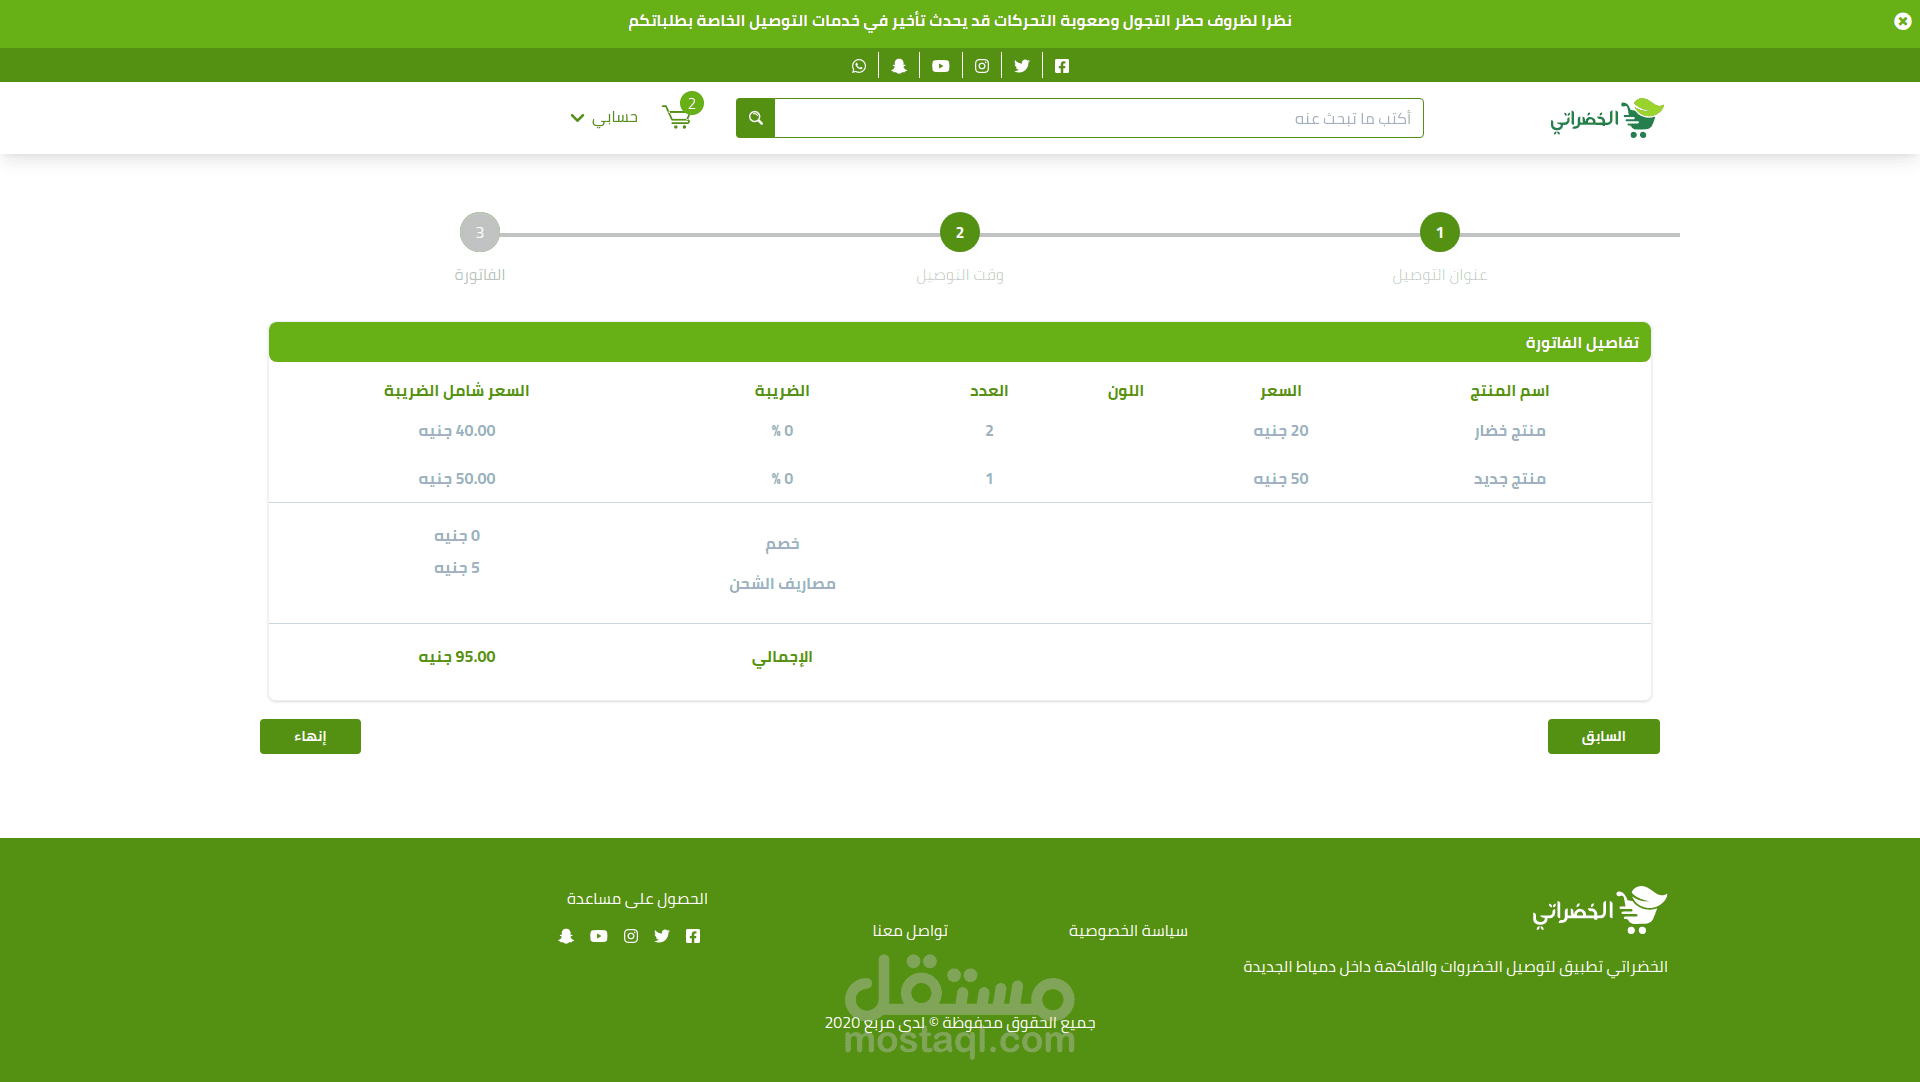Click the Snapchat icon in top bar
Screen dimensions: 1920x1082
(899, 66)
